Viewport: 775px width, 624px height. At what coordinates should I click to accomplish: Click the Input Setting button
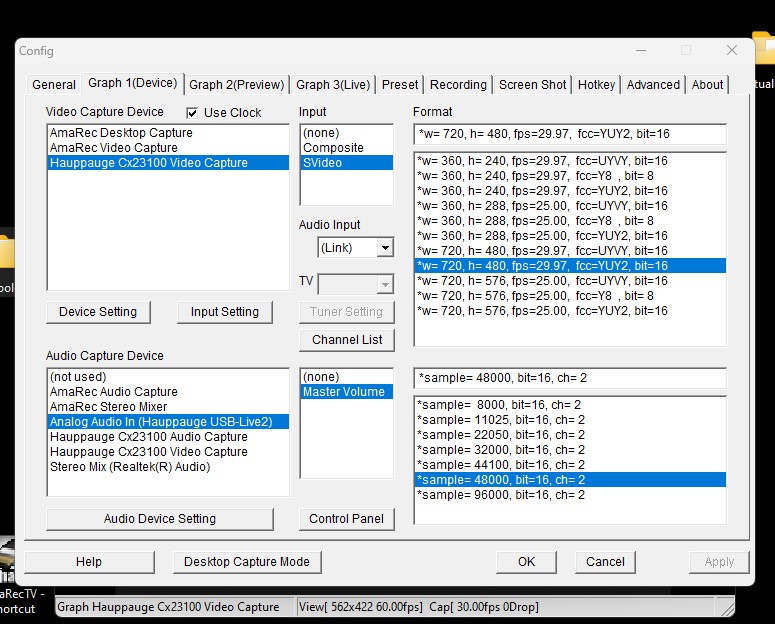pos(224,312)
